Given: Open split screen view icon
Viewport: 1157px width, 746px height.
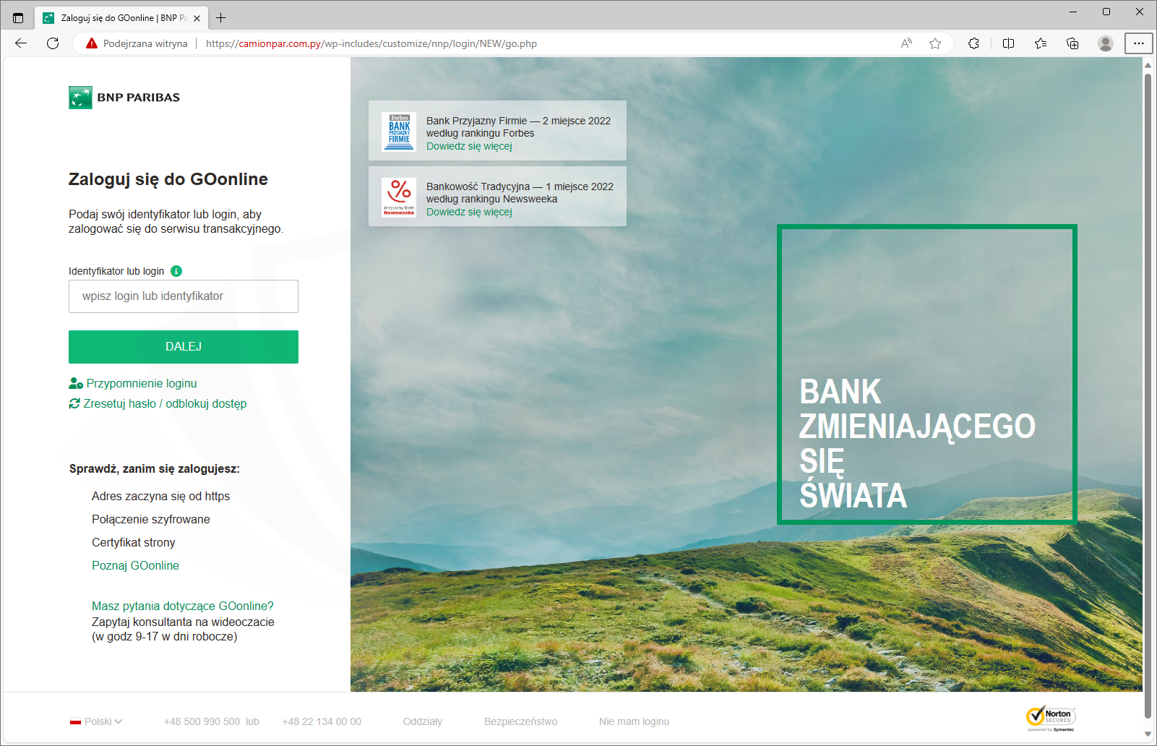Looking at the screenshot, I should pyautogui.click(x=1009, y=44).
